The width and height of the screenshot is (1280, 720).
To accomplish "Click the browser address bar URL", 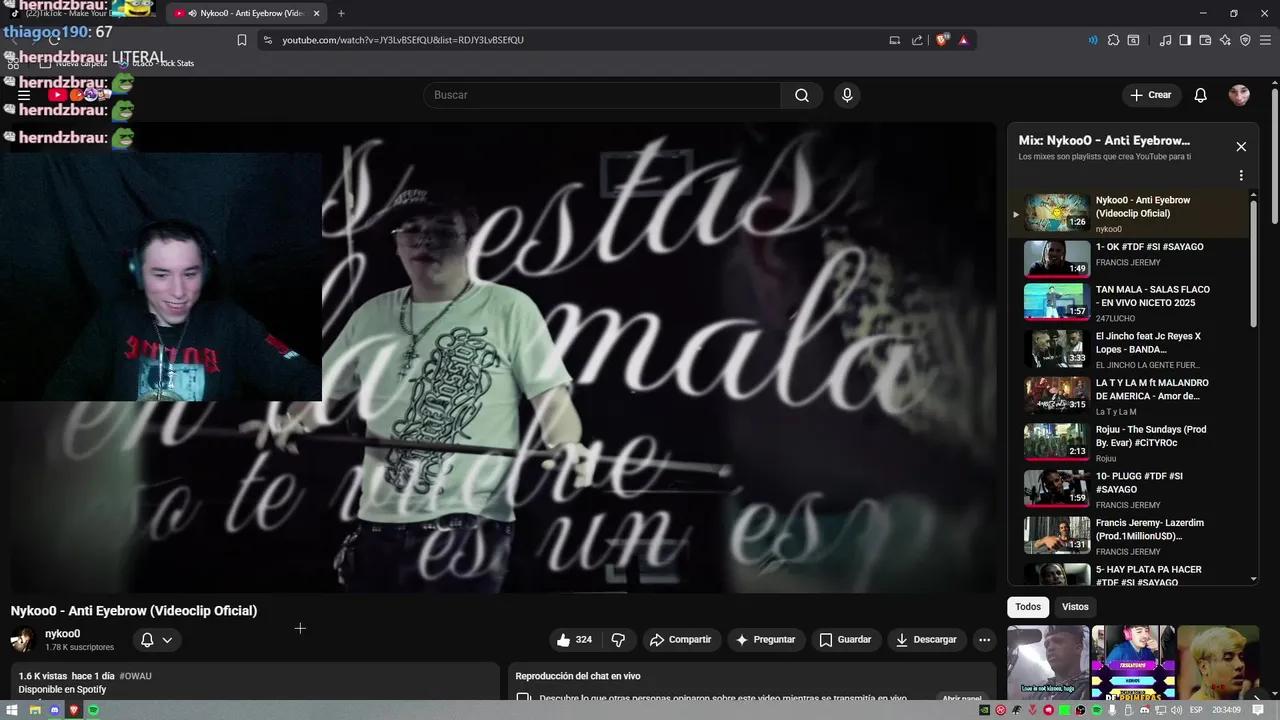I will [x=403, y=40].
